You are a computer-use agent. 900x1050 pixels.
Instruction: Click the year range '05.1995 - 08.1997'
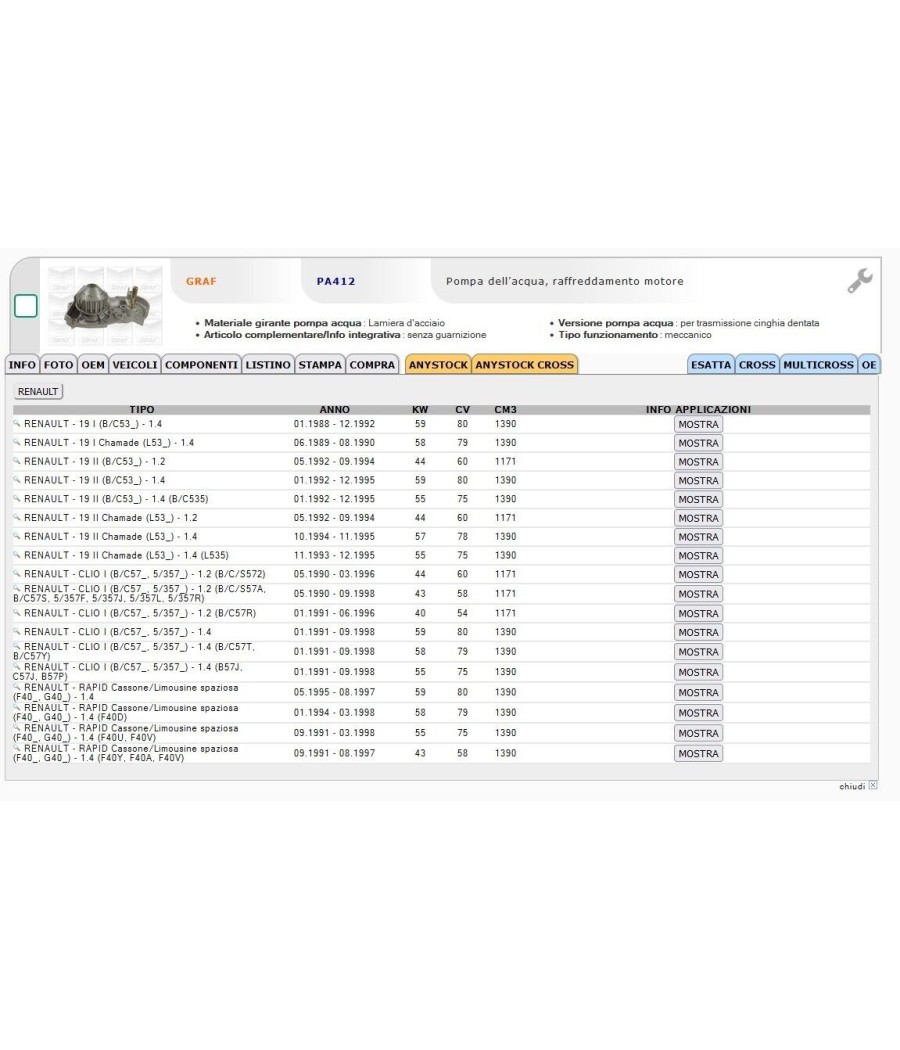coord(334,692)
